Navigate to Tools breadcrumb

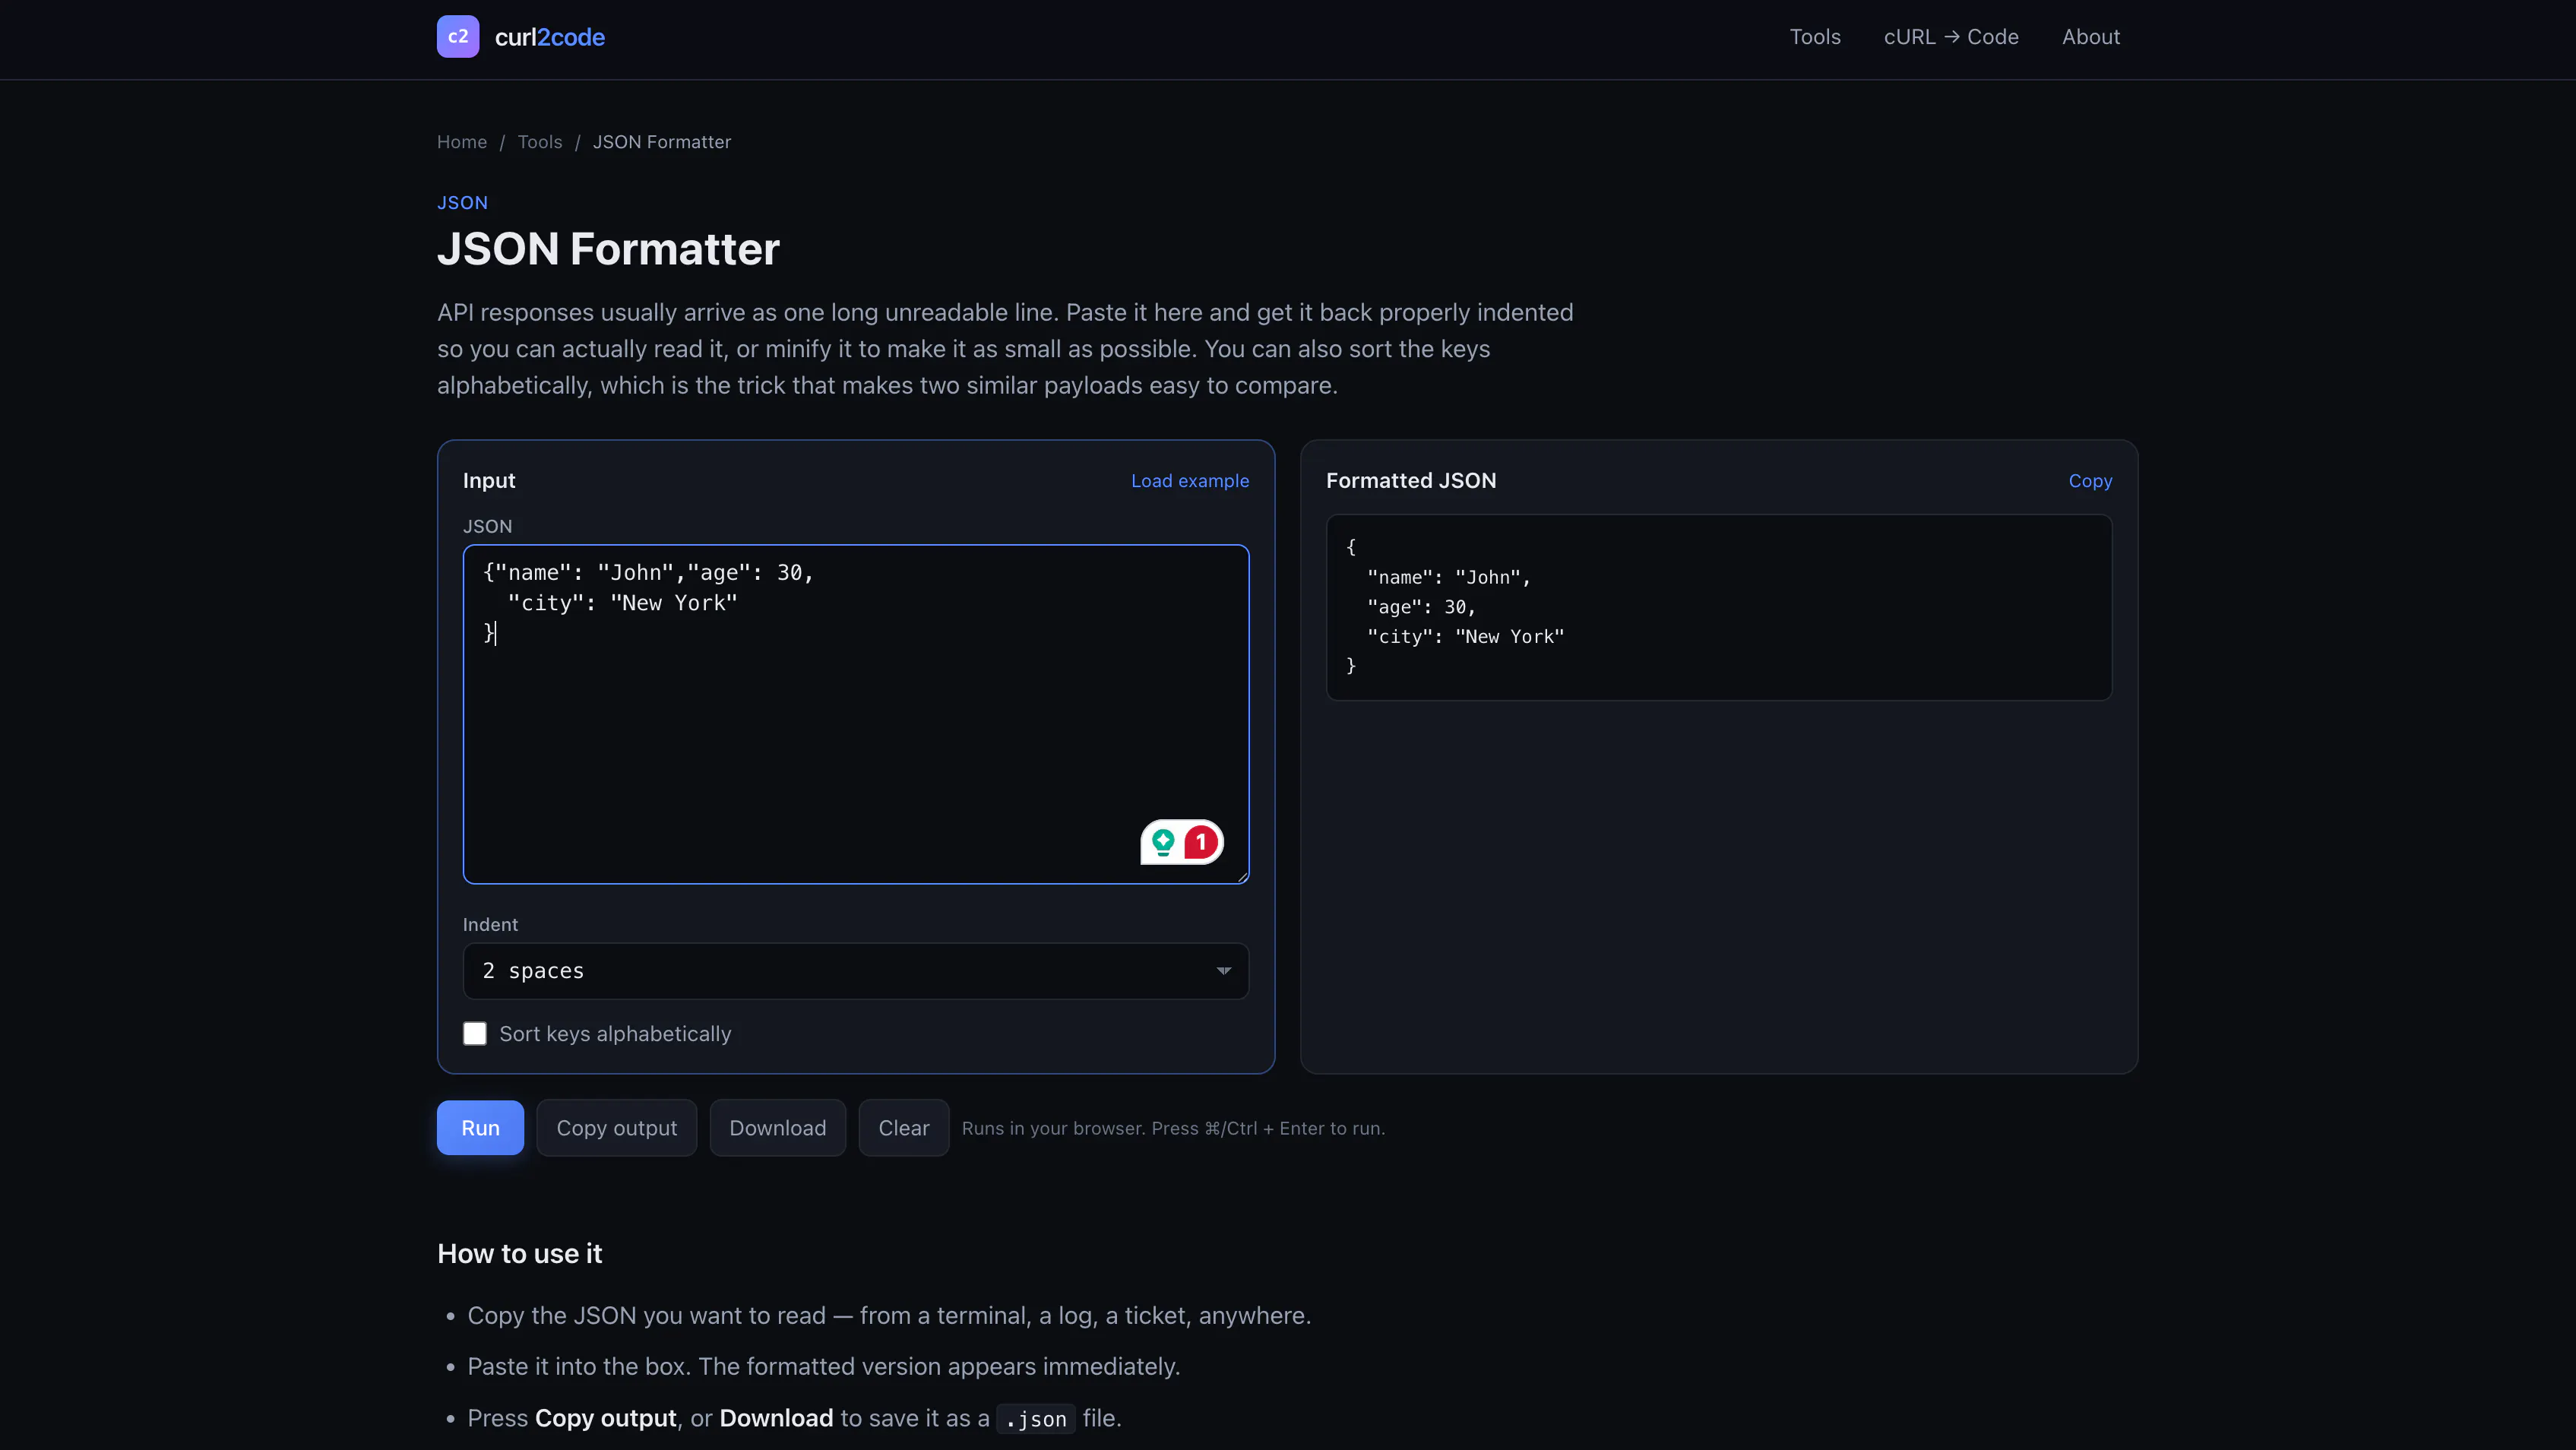(x=540, y=142)
